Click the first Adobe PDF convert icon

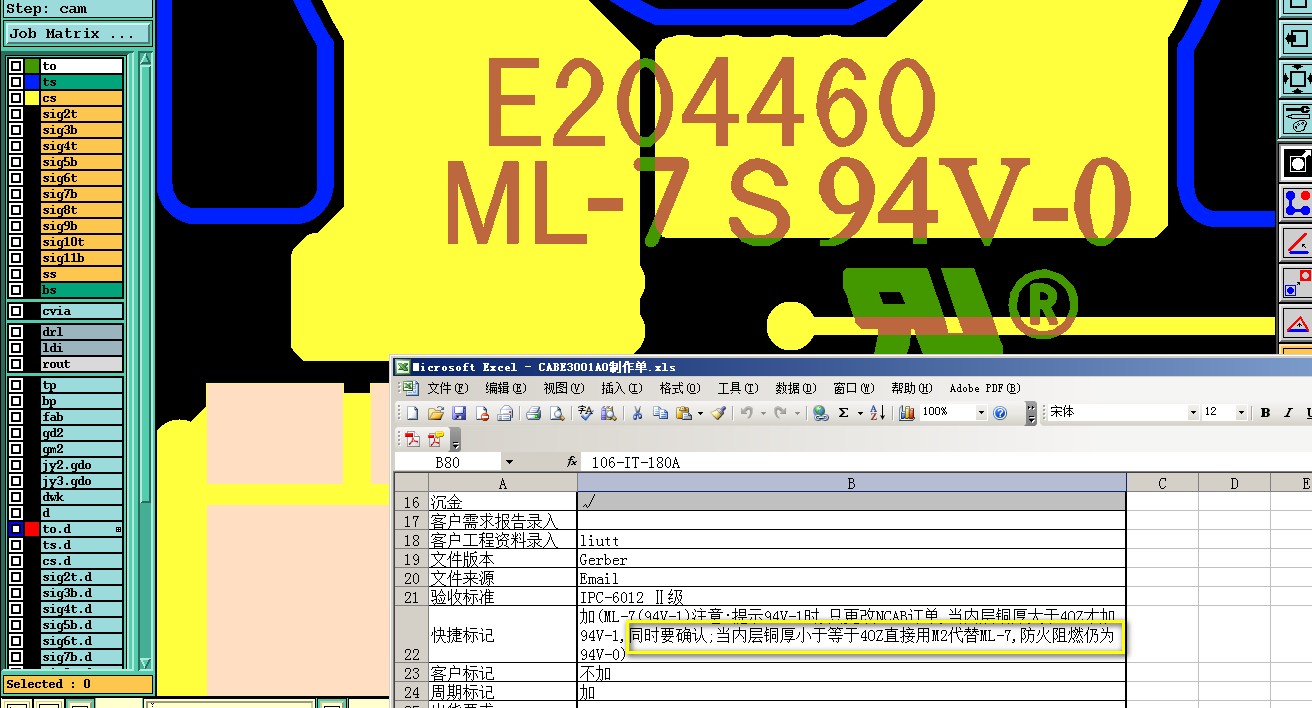[412, 439]
